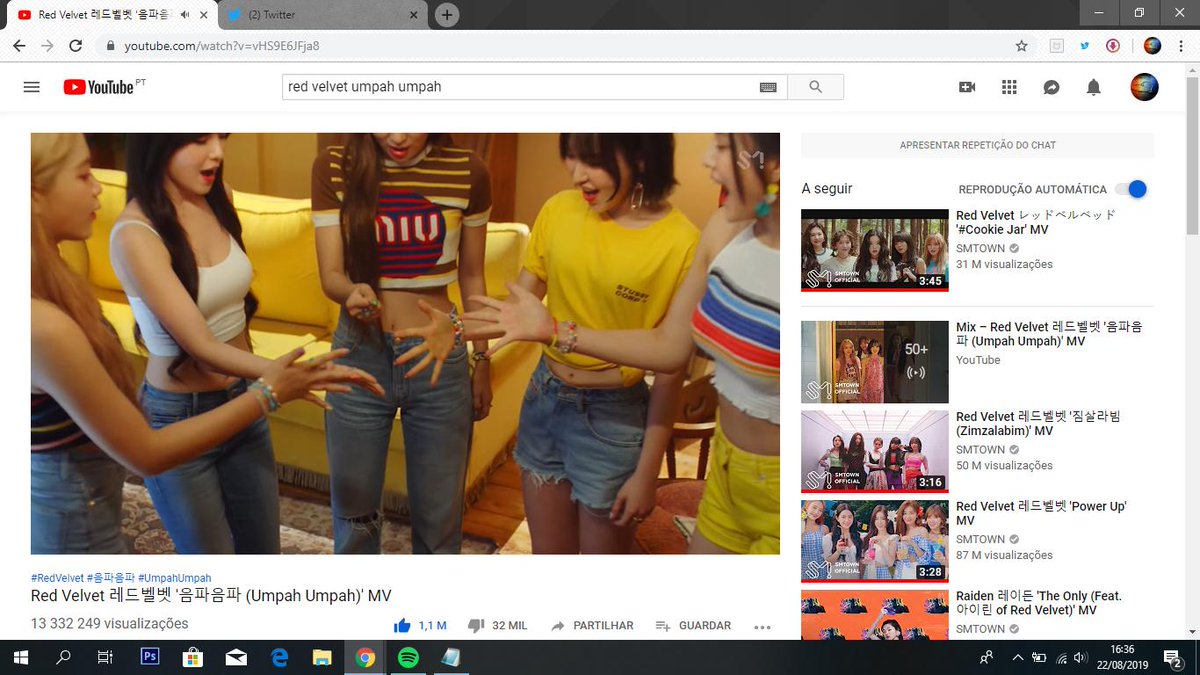
Task: Open the more actions ellipsis under video
Action: pyautogui.click(x=762, y=627)
